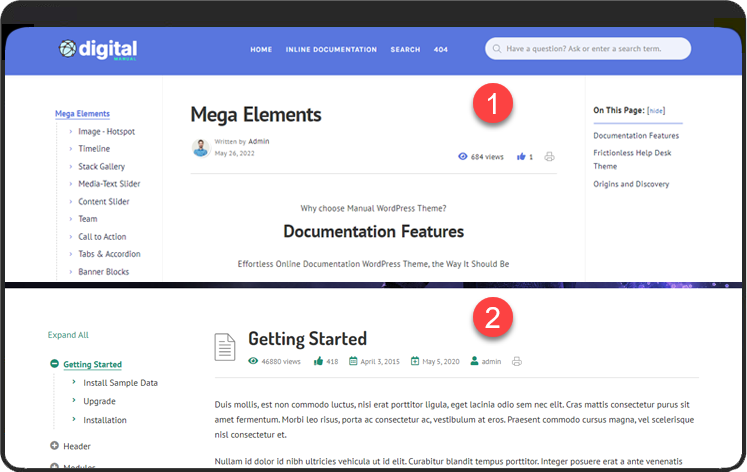Image resolution: width=747 pixels, height=472 pixels.
Task: Click print icon beside Mega Elements likes
Action: pyautogui.click(x=549, y=157)
